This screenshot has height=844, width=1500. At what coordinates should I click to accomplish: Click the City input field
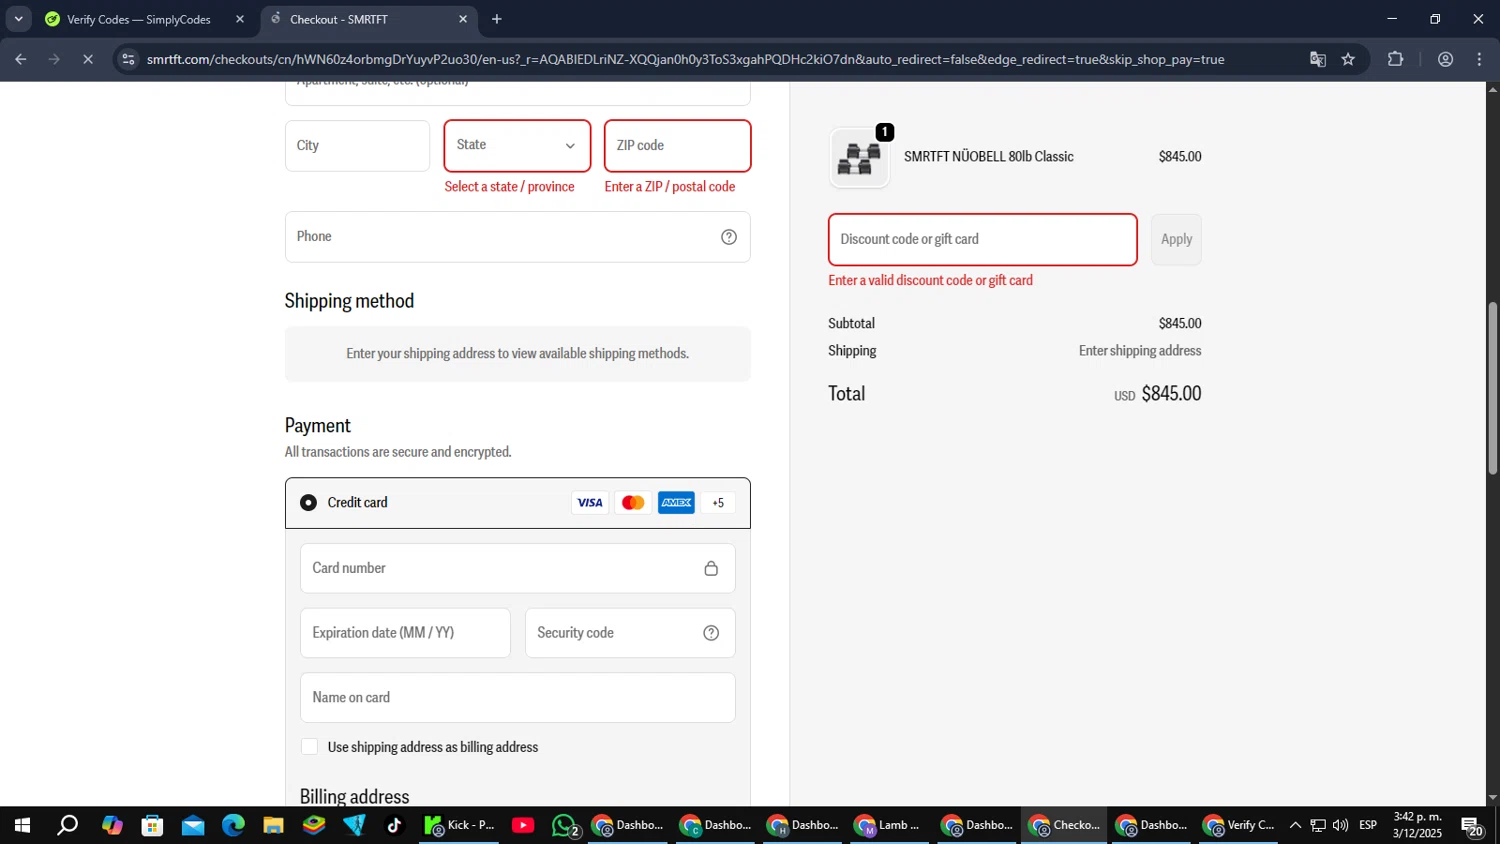(357, 146)
